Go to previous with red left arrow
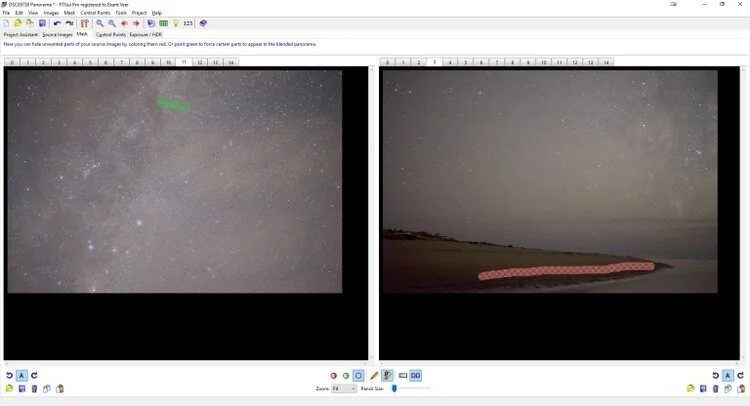This screenshot has height=406, width=750. [124, 23]
